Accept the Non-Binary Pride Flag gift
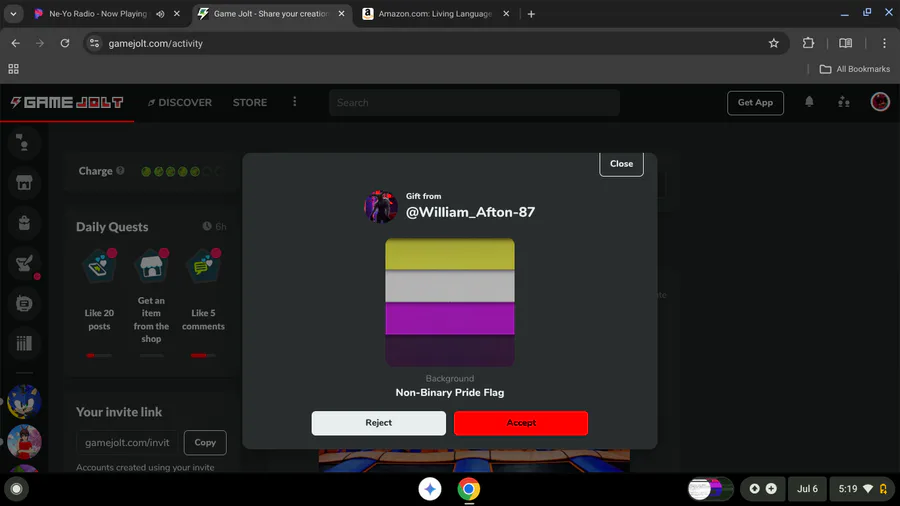The height and width of the screenshot is (506, 900). coord(521,423)
